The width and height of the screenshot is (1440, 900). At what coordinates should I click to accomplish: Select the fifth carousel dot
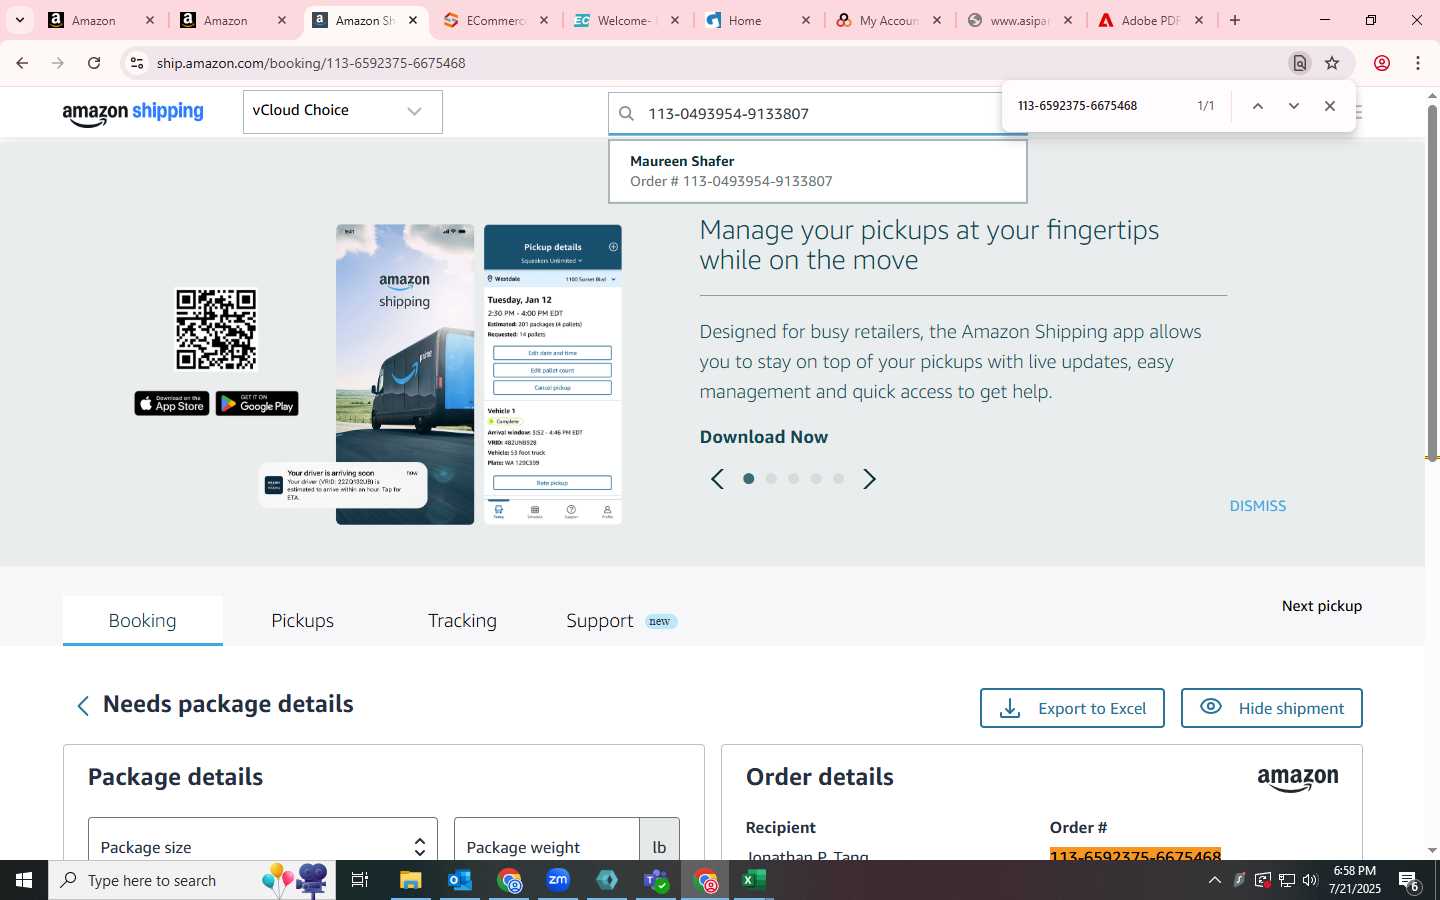[839, 479]
